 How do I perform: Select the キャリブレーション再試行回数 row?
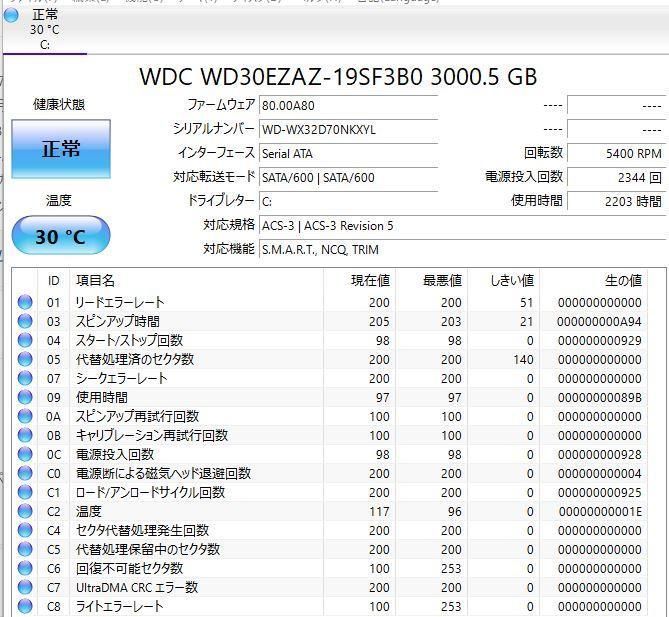pyautogui.click(x=330, y=435)
